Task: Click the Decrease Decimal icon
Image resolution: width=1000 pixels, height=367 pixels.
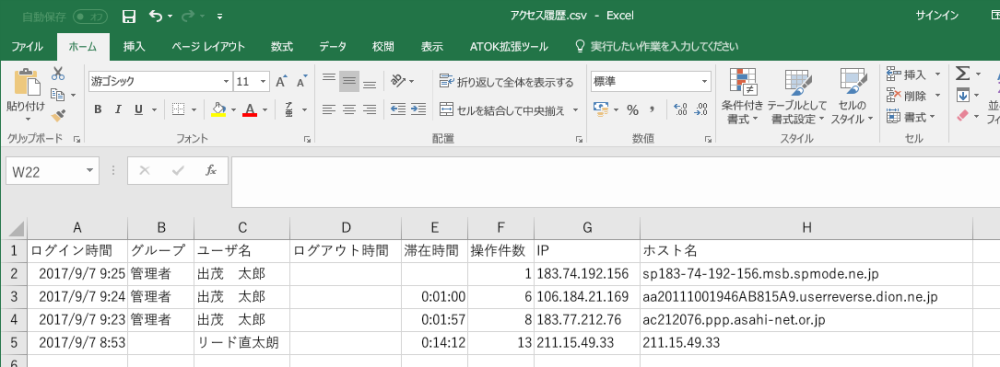Action: coord(700,110)
